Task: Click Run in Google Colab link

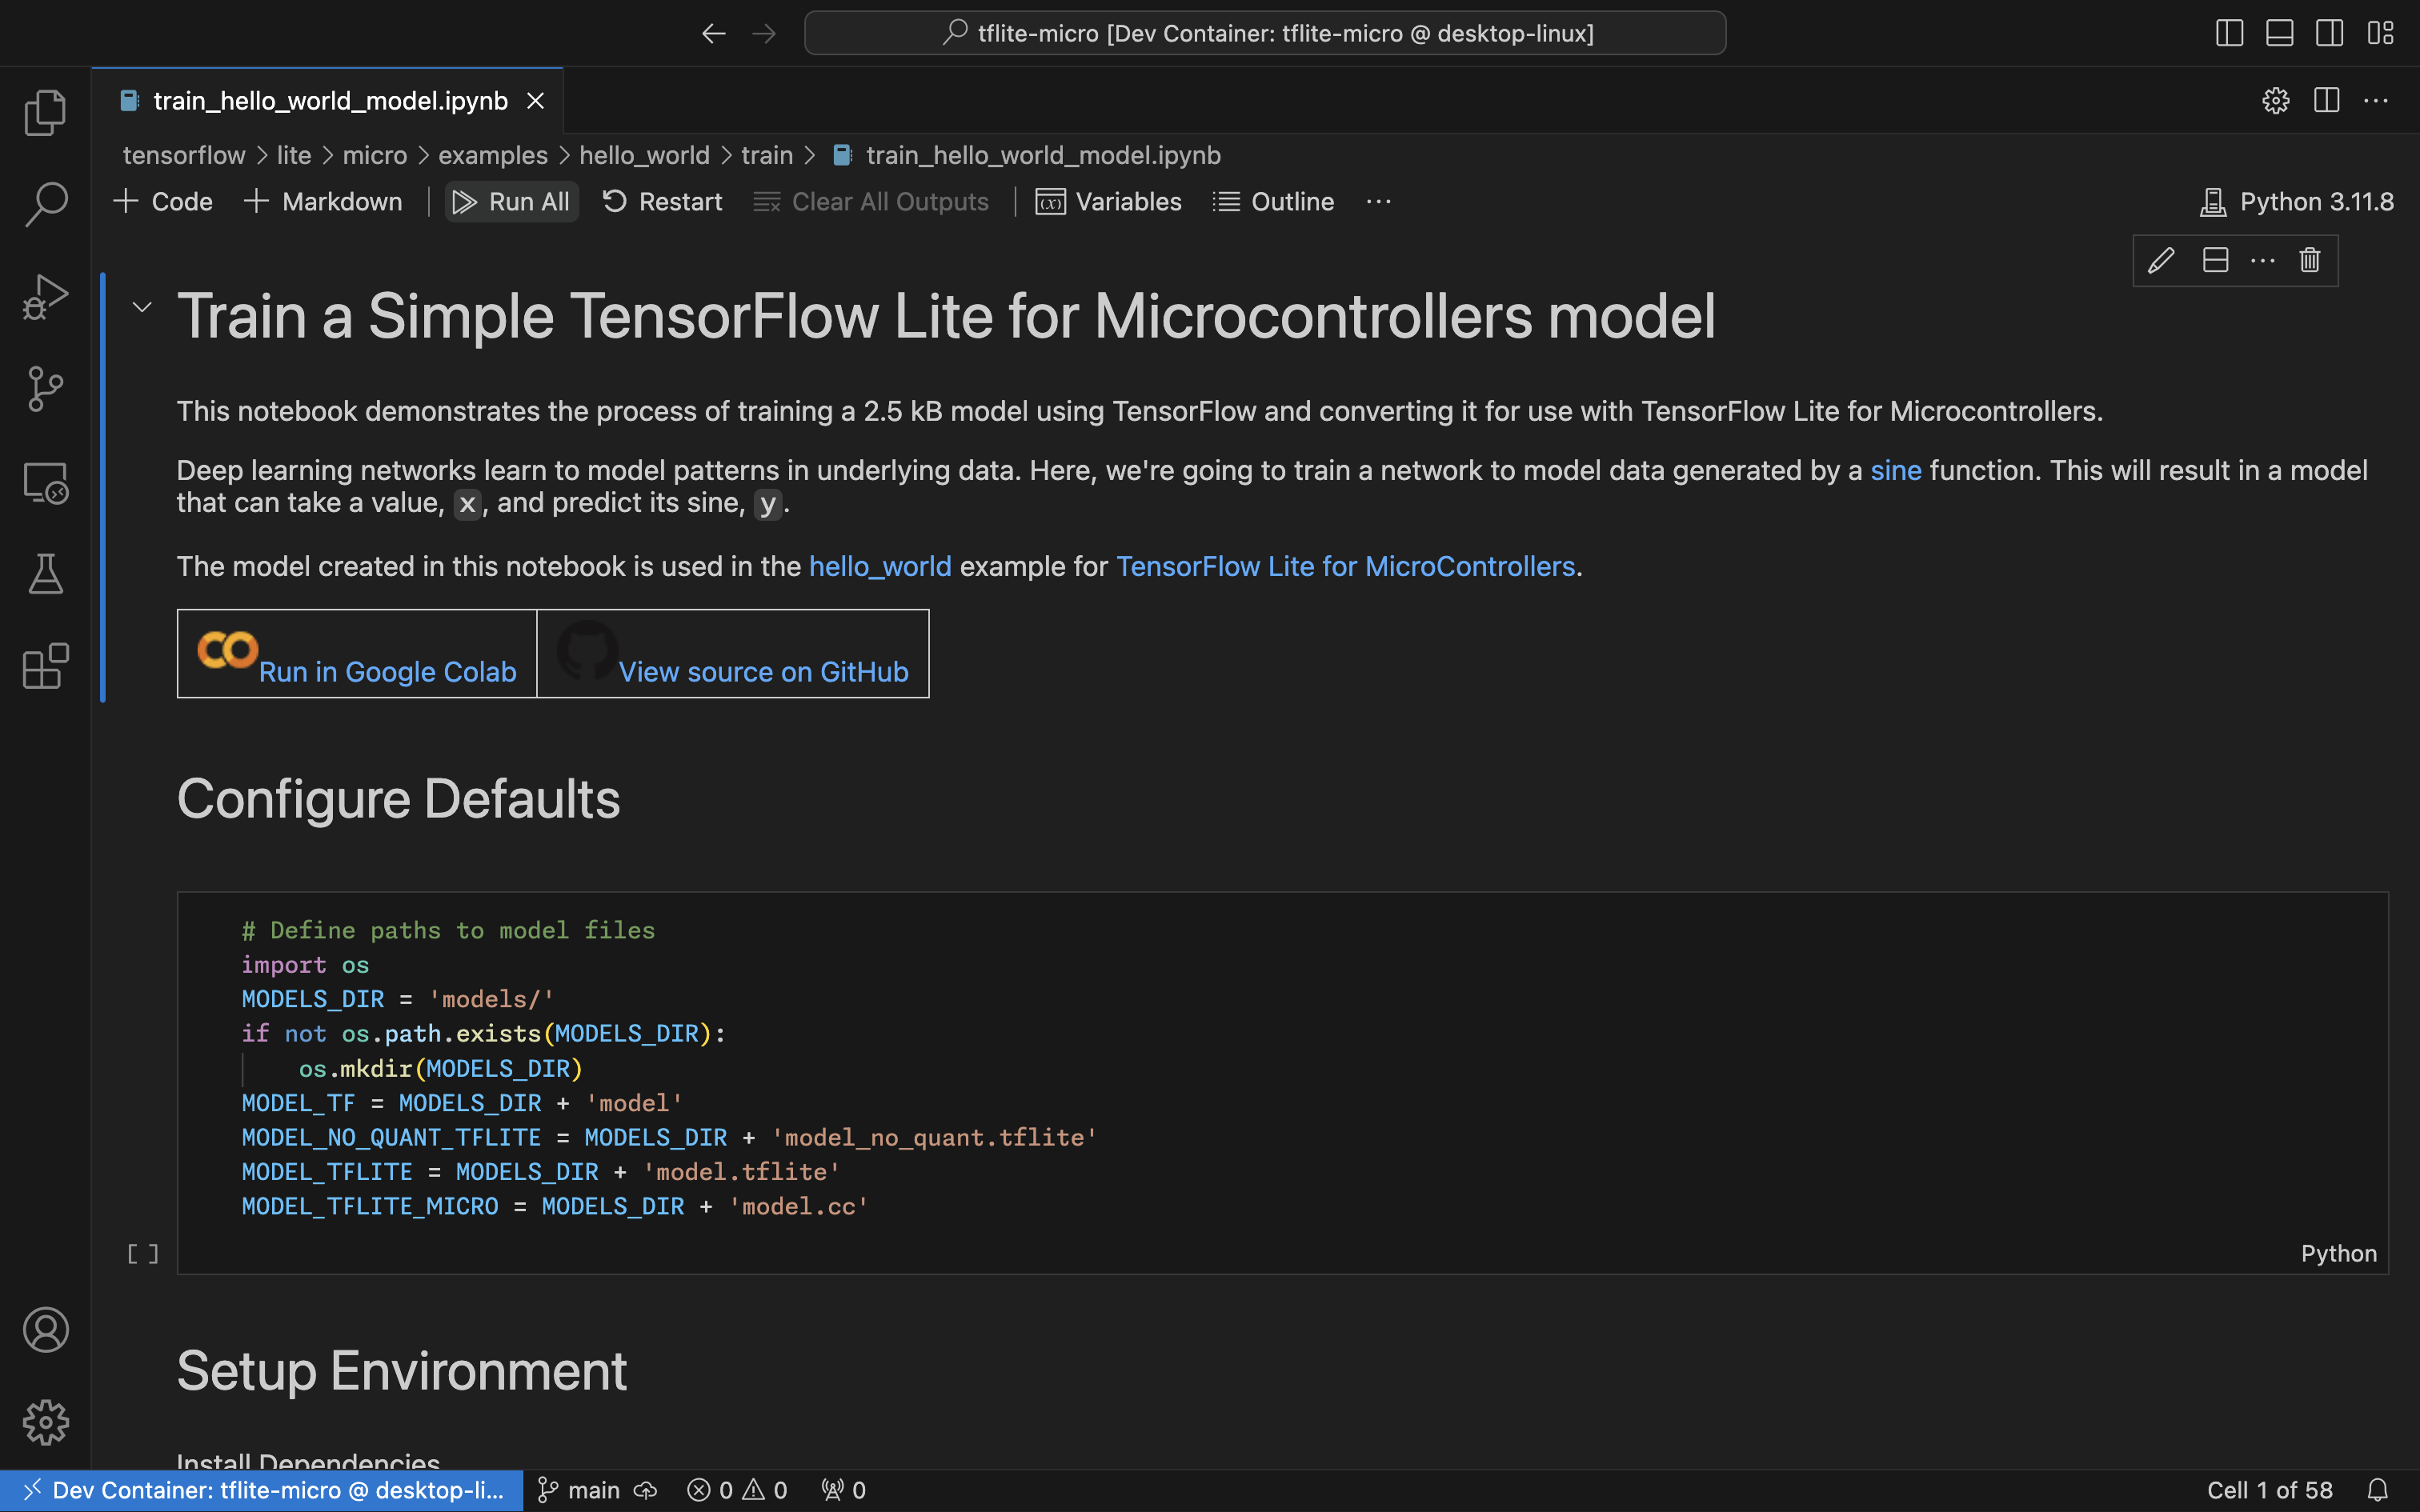Action: pyautogui.click(x=388, y=672)
